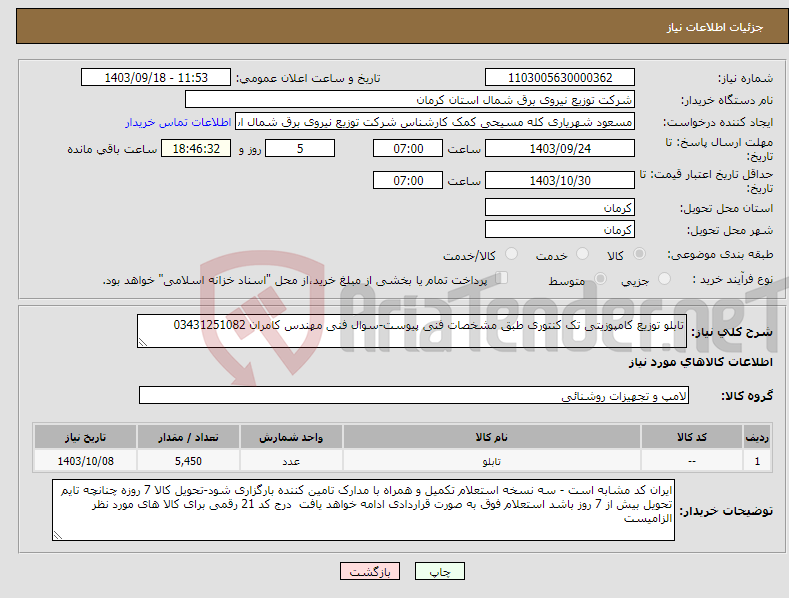789x598 pixels.
Task: Click the delivery province field کرمان
Action: click(x=560, y=207)
